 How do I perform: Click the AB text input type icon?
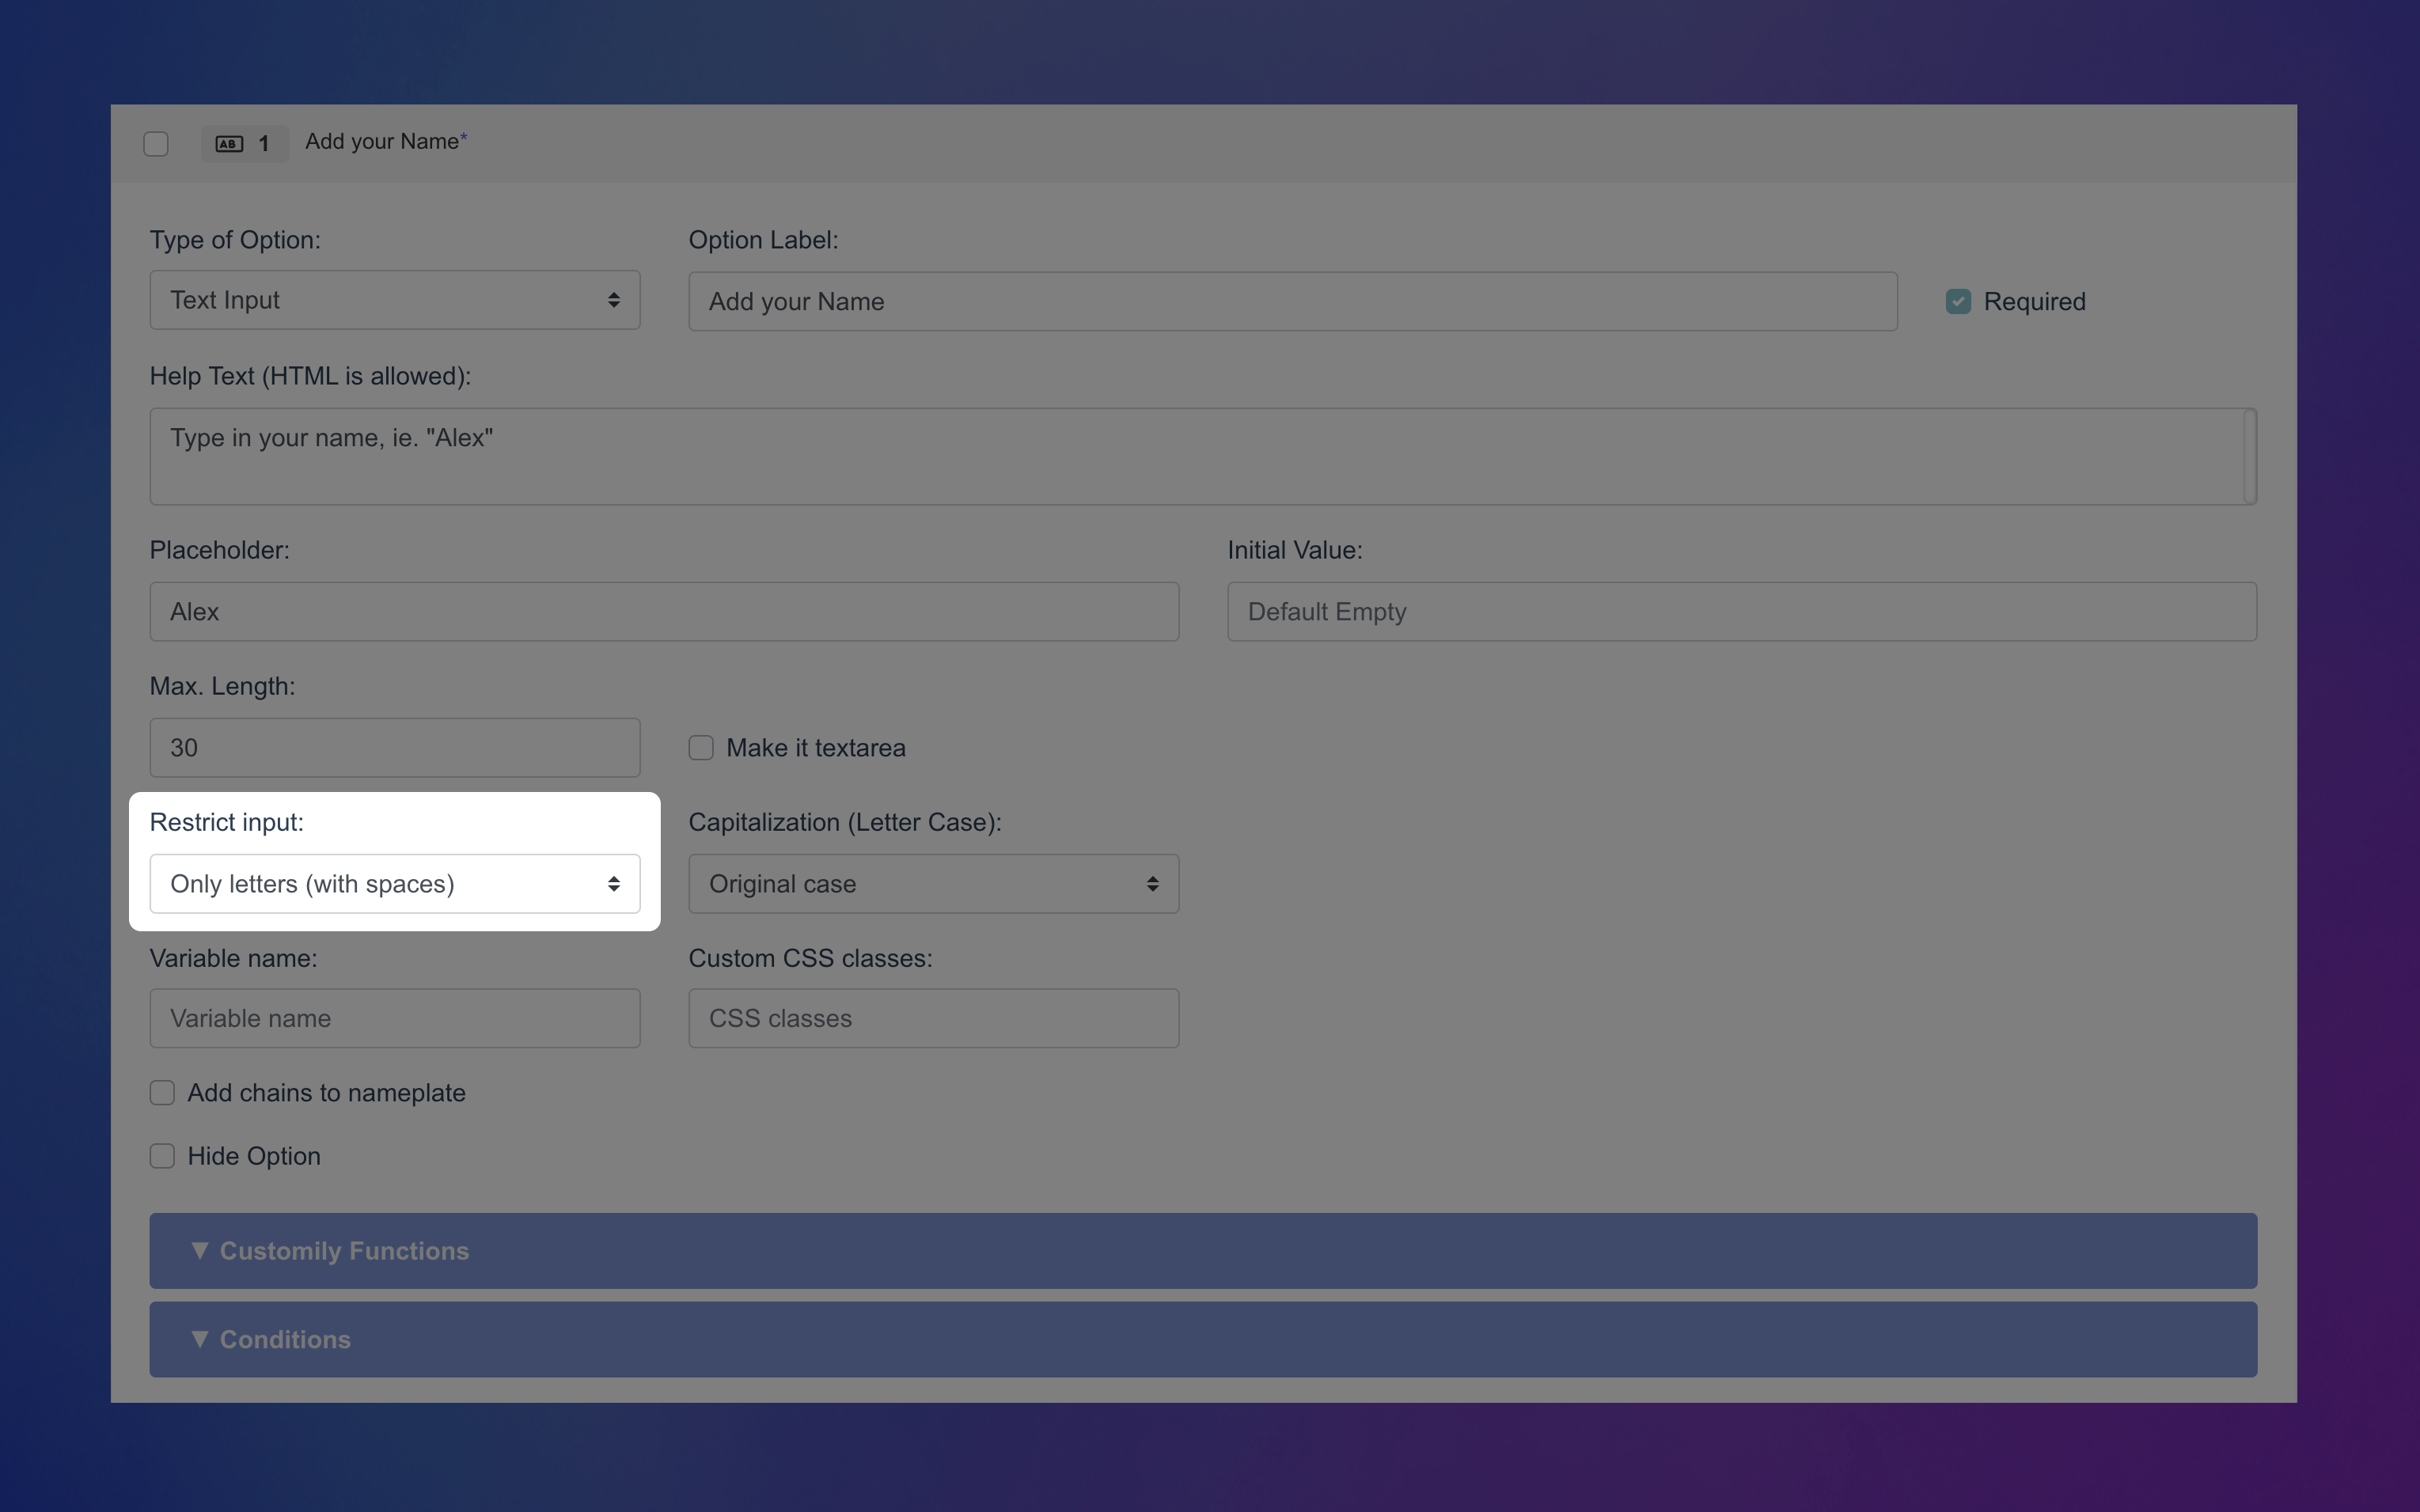click(x=228, y=143)
